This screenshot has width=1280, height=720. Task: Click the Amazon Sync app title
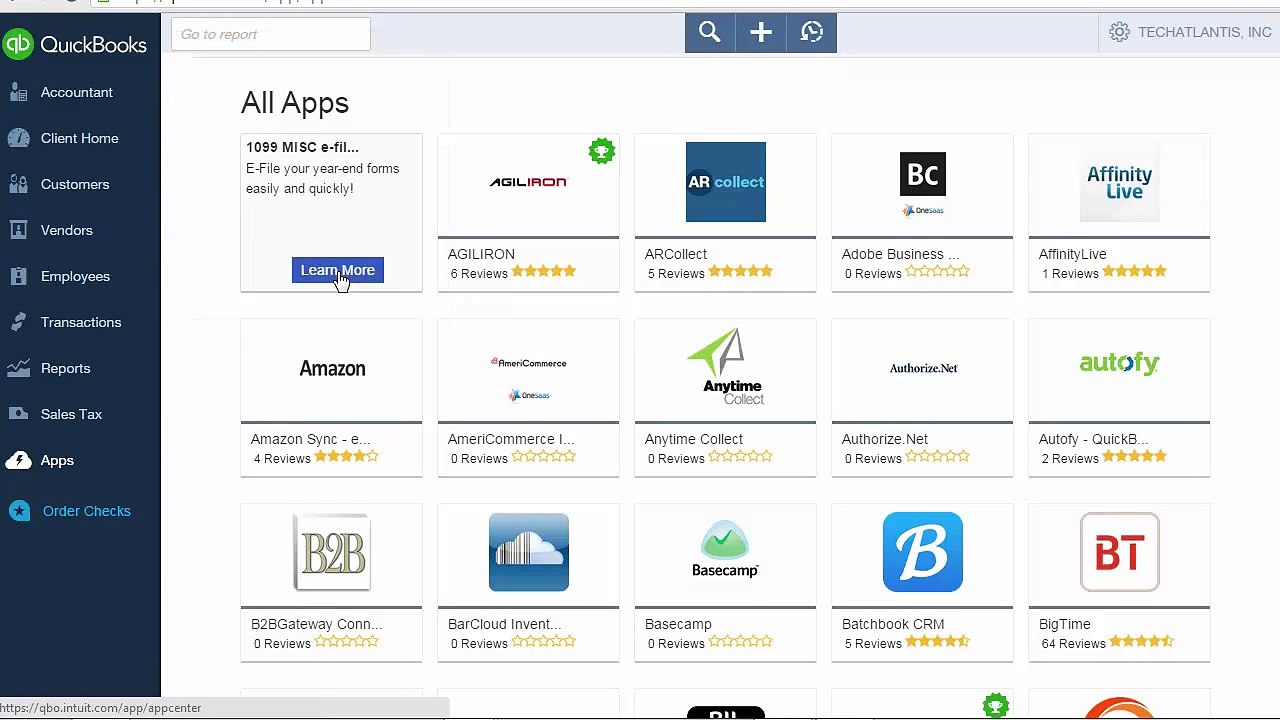pos(310,439)
